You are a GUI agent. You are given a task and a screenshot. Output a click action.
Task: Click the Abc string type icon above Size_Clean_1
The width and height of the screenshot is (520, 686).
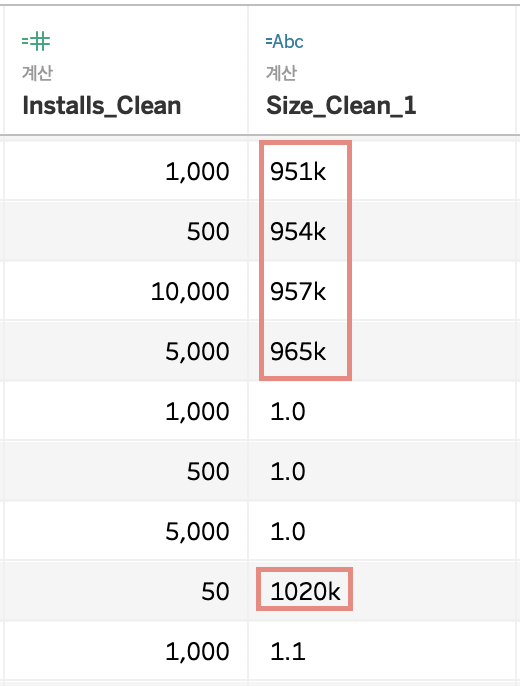[x=284, y=42]
